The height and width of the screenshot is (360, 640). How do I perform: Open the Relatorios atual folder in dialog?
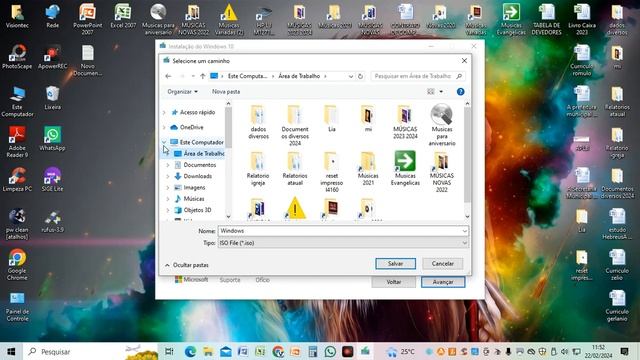tap(295, 169)
